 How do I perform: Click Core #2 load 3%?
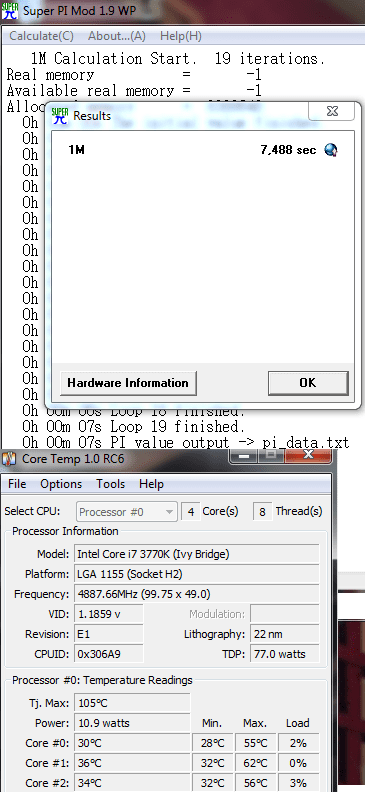click(298, 782)
